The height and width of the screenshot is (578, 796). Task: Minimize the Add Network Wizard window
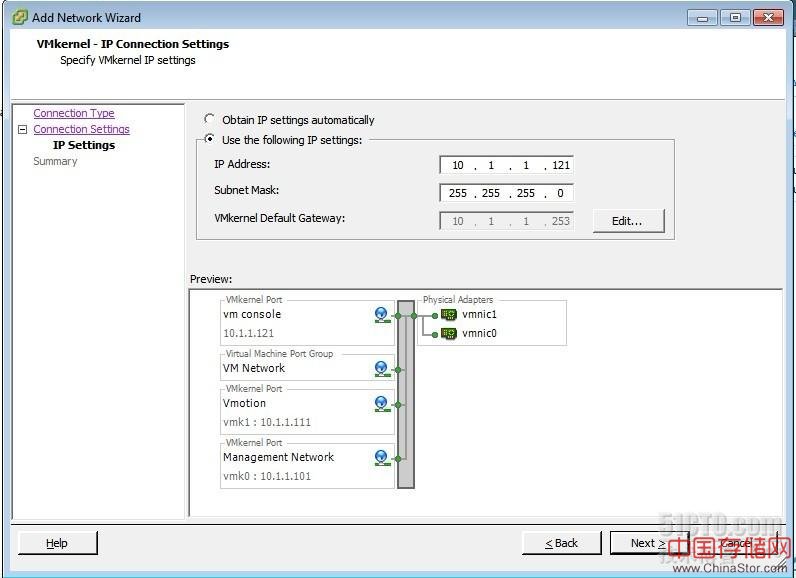coord(703,17)
